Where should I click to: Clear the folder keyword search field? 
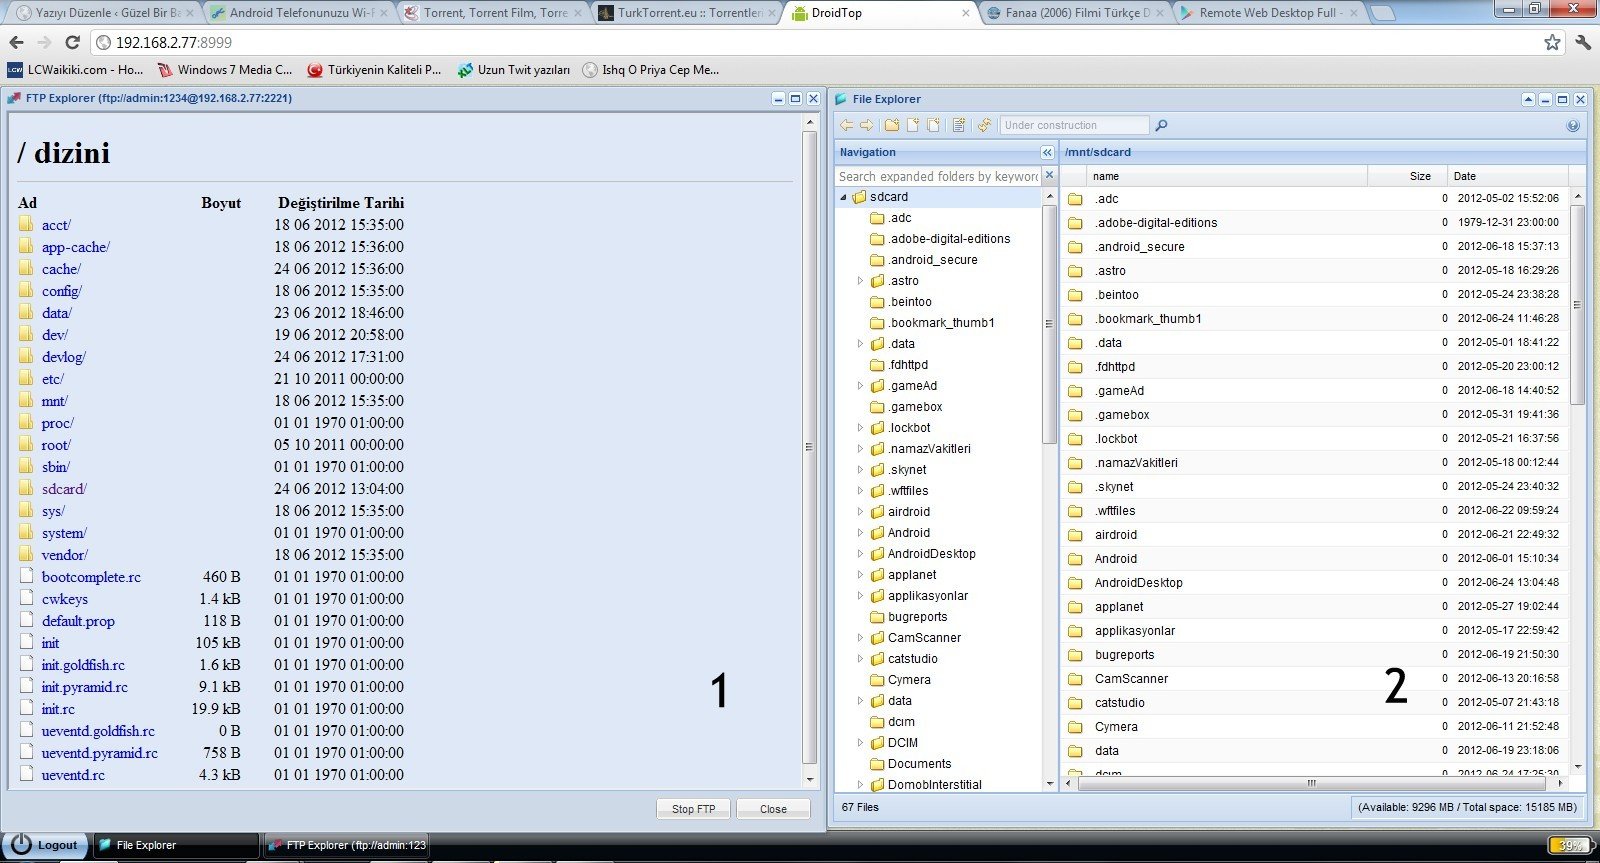1049,175
